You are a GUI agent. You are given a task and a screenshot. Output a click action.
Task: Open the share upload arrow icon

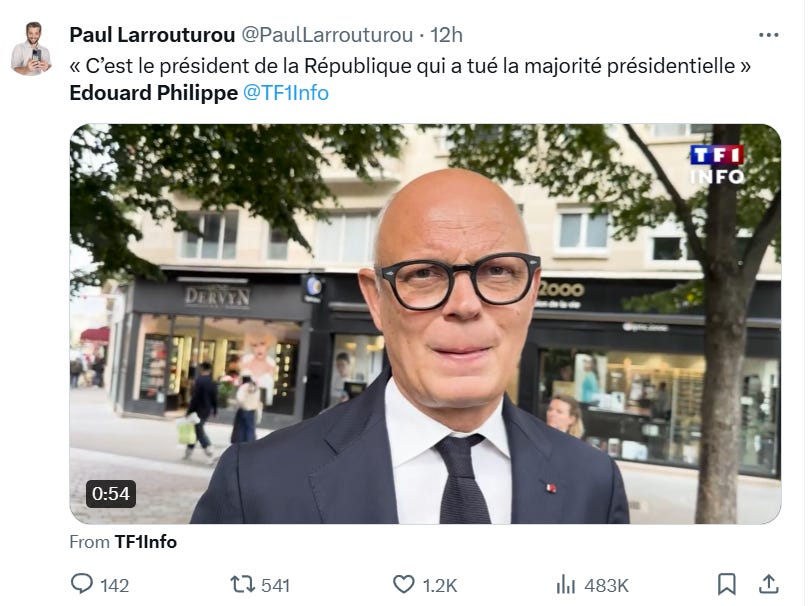(769, 584)
